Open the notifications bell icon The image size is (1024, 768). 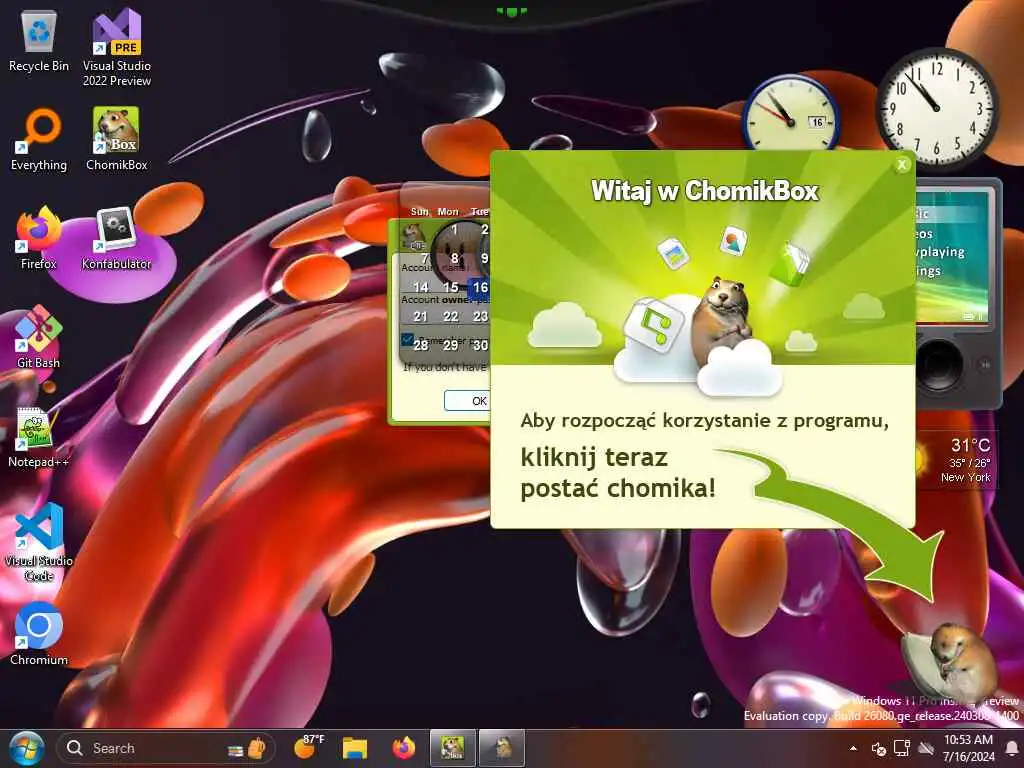(1012, 748)
